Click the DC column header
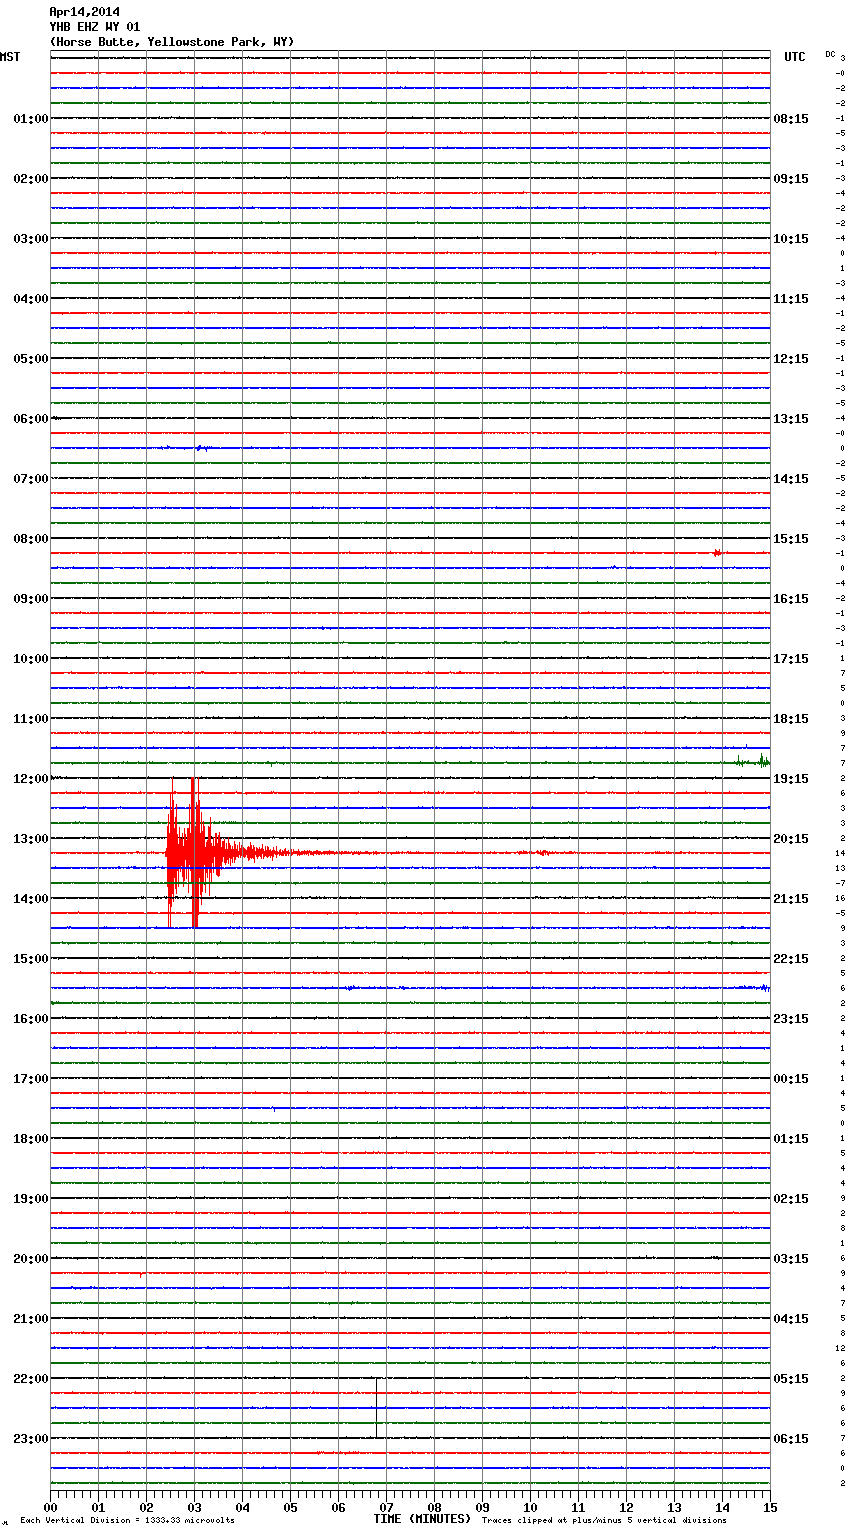Viewport: 850px width, 1534px height. click(830, 54)
